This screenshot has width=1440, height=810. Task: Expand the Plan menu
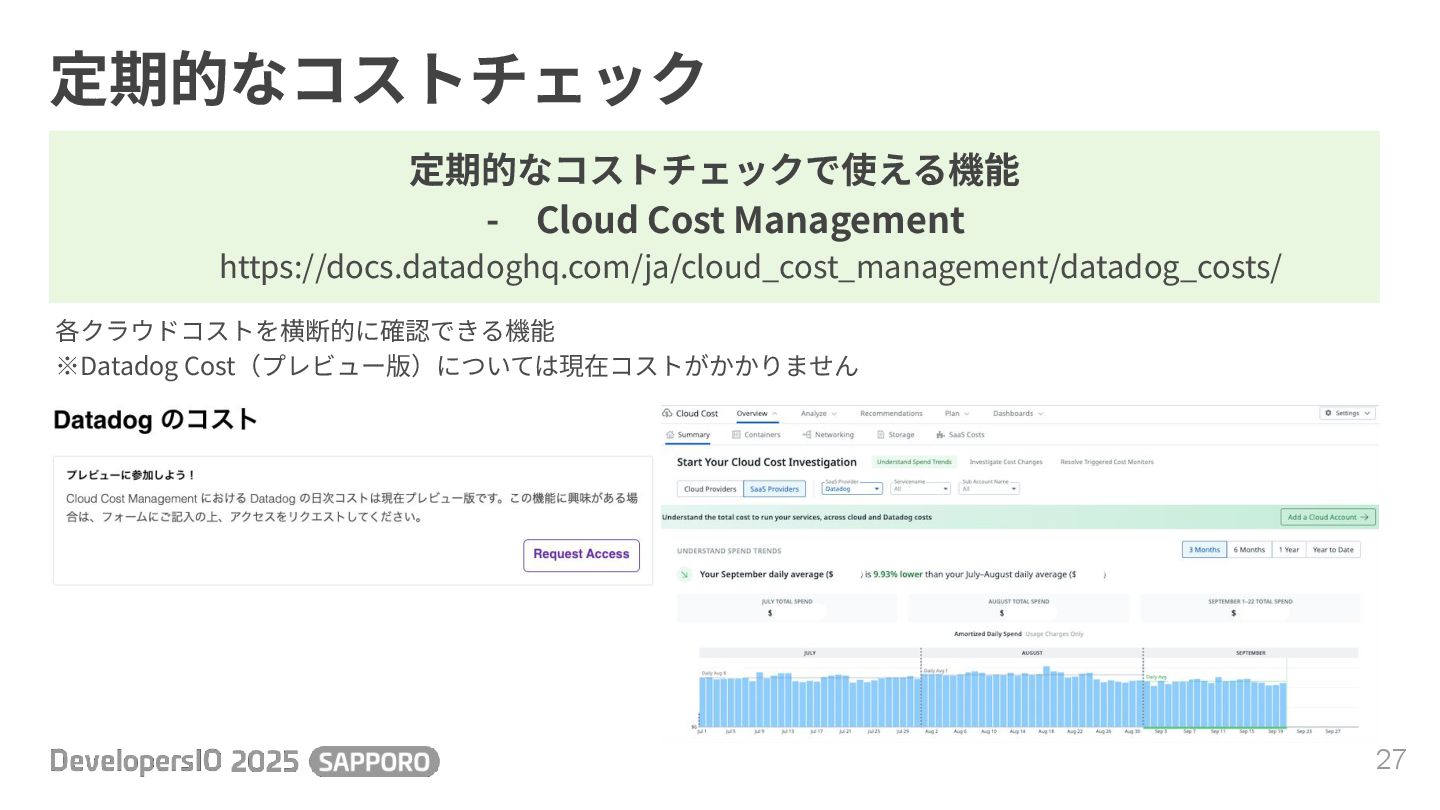coord(956,413)
